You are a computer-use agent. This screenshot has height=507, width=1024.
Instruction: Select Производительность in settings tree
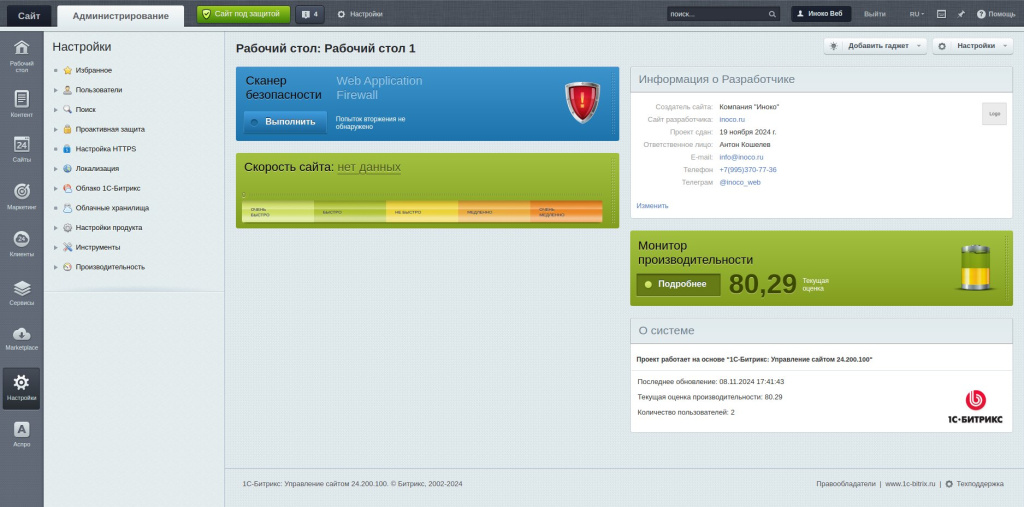pos(110,267)
